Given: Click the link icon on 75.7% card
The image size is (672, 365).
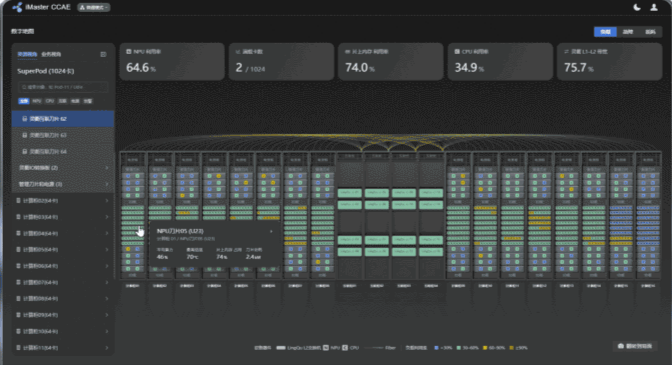Looking at the screenshot, I should [566, 51].
